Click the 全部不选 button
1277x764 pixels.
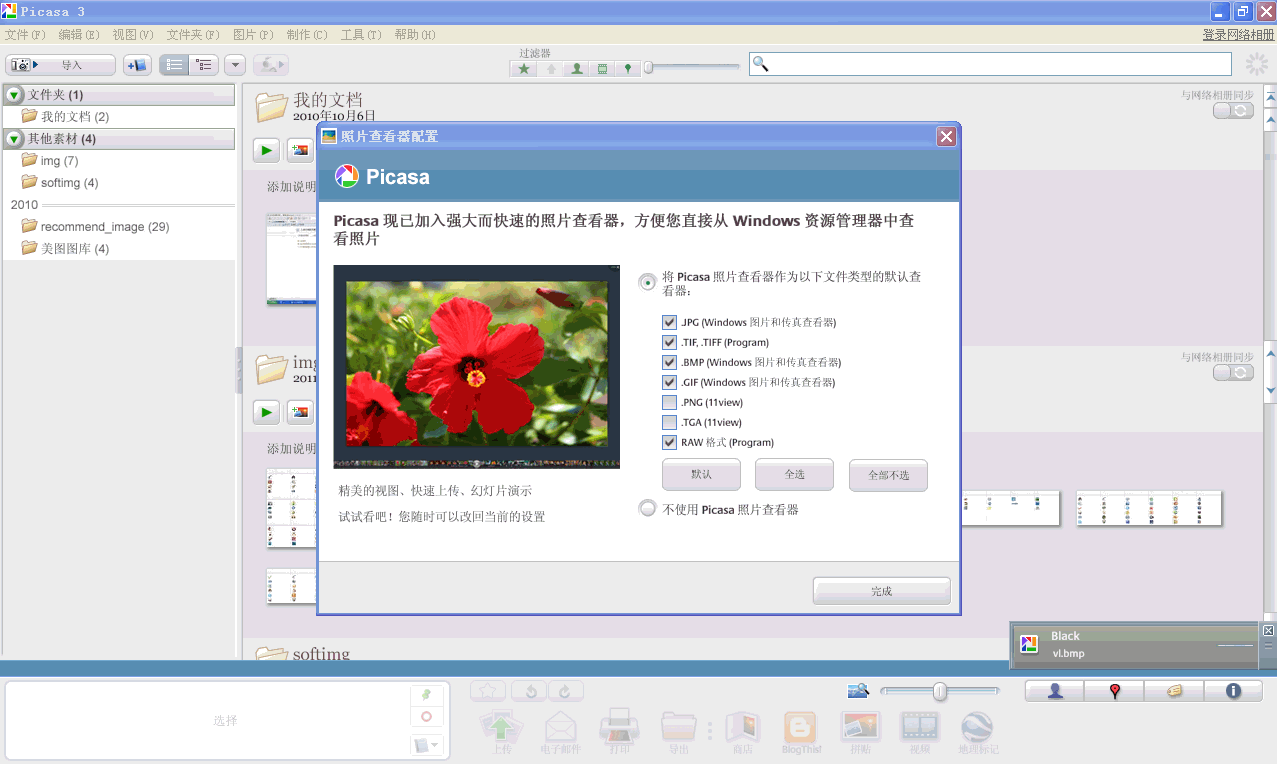(x=888, y=475)
